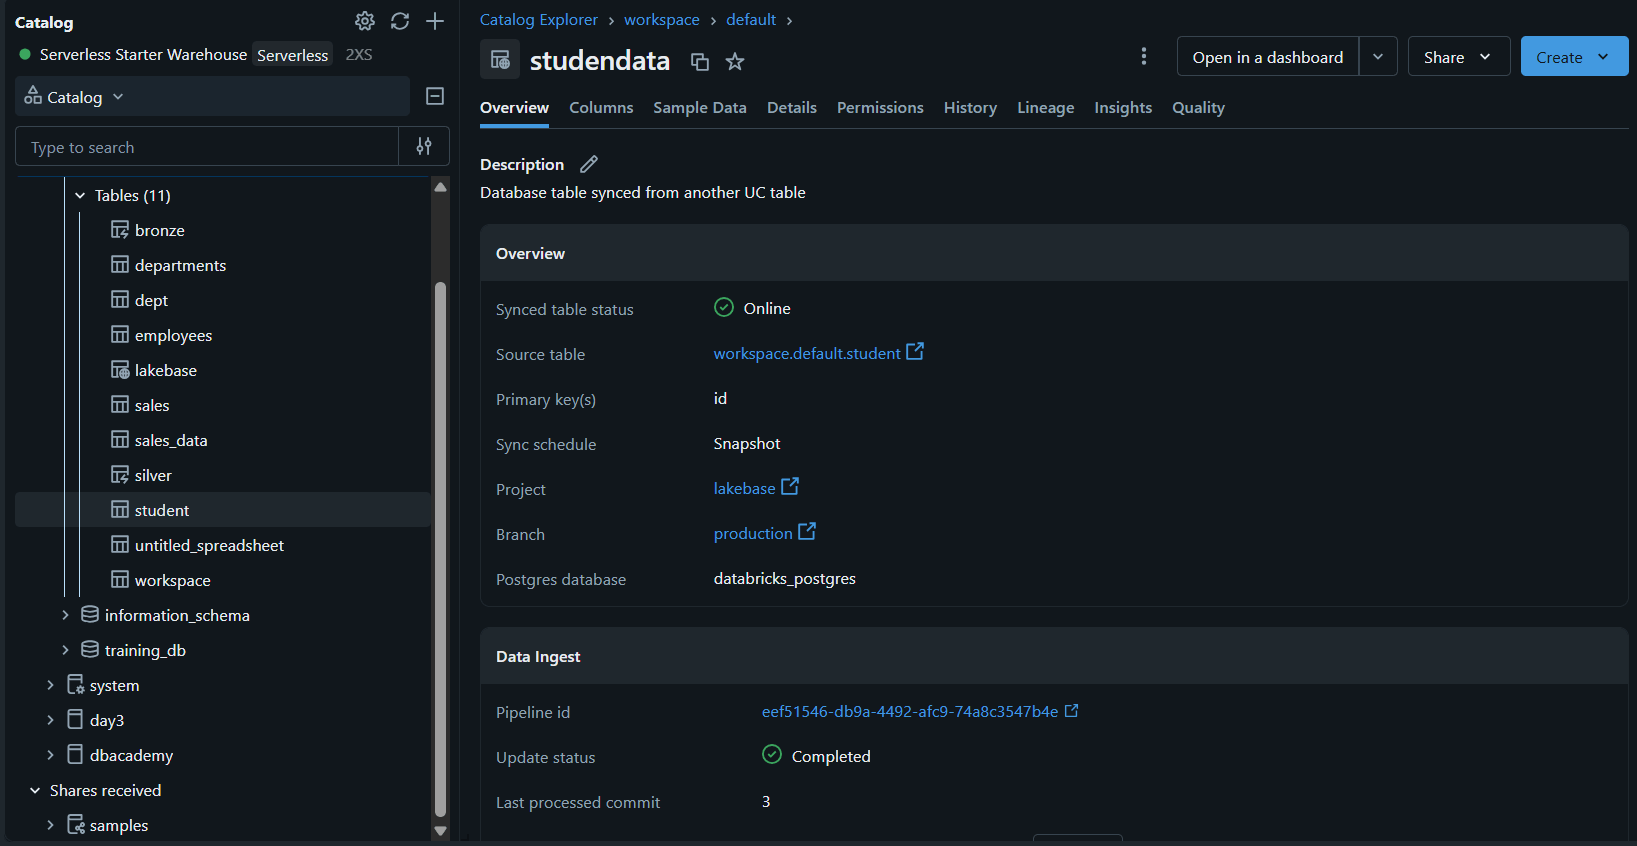The height and width of the screenshot is (846, 1637).
Task: Open the Details tab
Action: click(792, 107)
